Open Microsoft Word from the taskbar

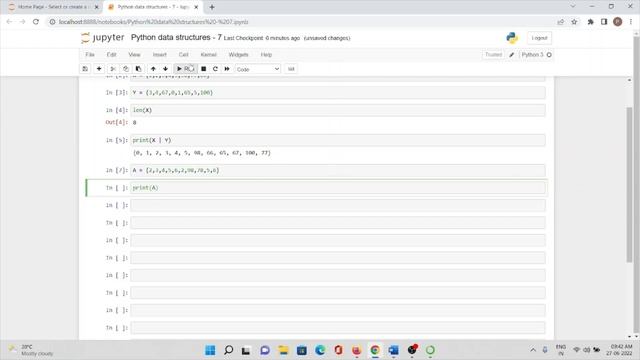393,350
